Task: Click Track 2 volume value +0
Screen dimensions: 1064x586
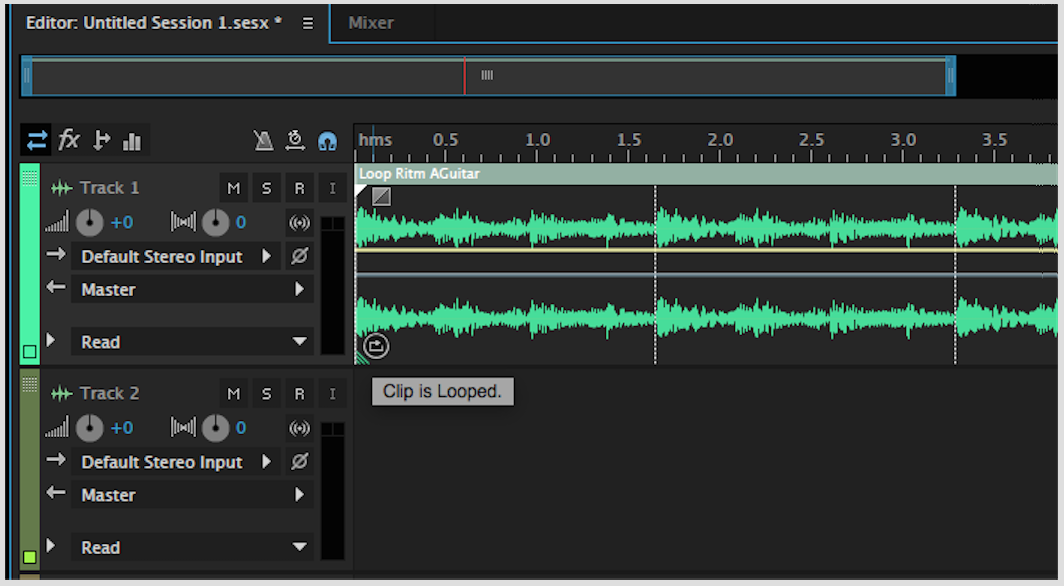Action: point(122,428)
